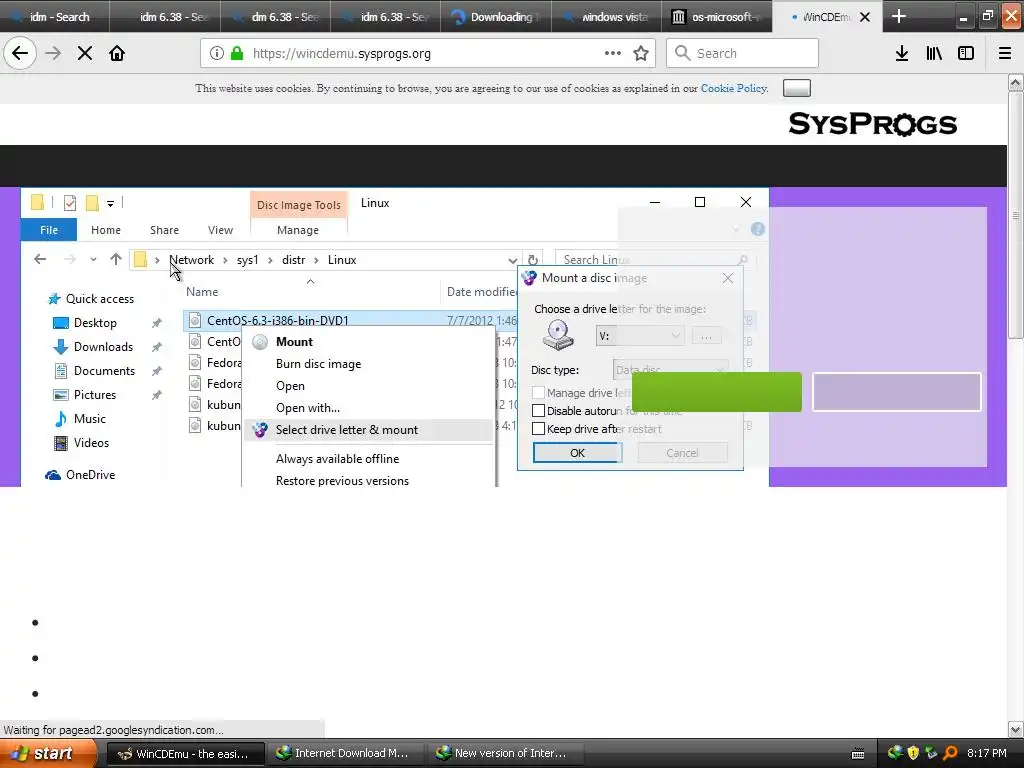The image size is (1024, 768).
Task: Open the Firefox downloads arrow
Action: click(902, 54)
